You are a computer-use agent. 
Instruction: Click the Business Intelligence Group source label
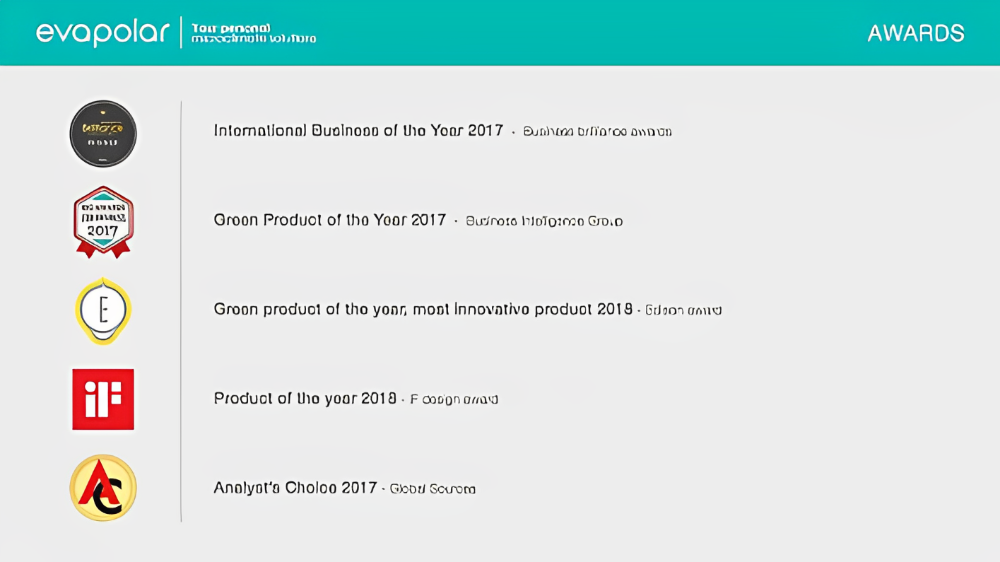[544, 221]
